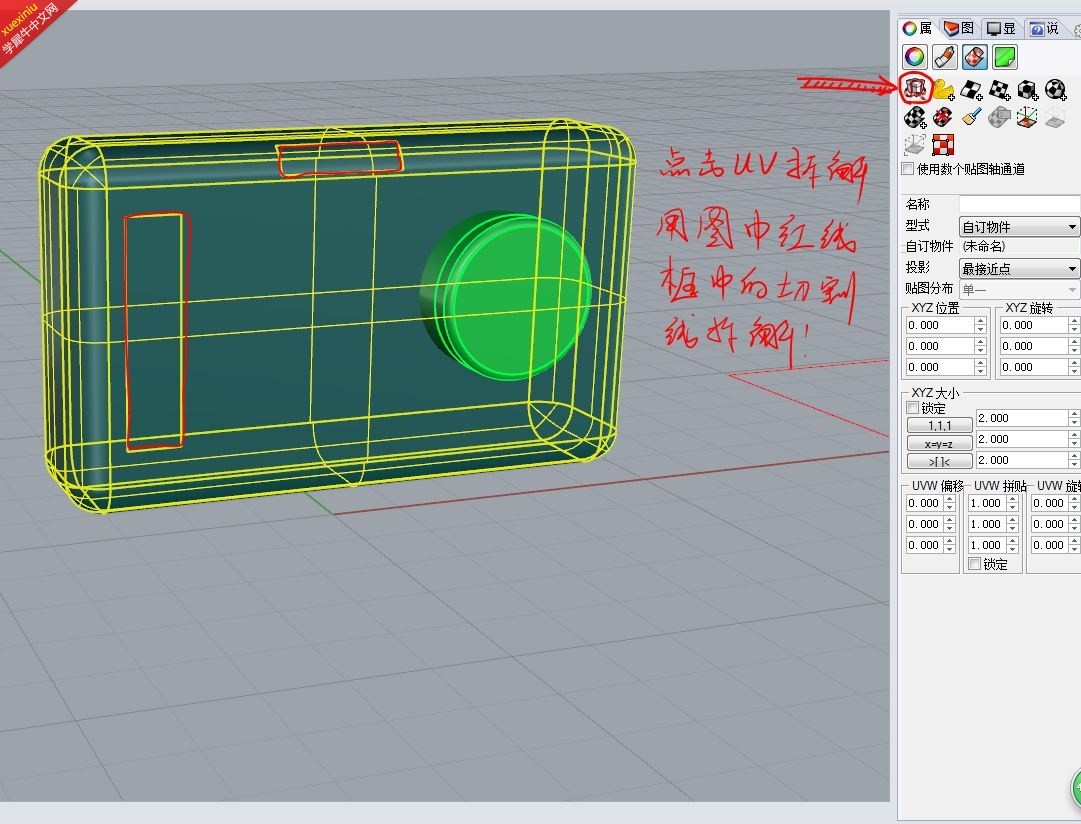The height and width of the screenshot is (824, 1081).
Task: Match mapping using the paintbrush icon
Action: [x=971, y=117]
